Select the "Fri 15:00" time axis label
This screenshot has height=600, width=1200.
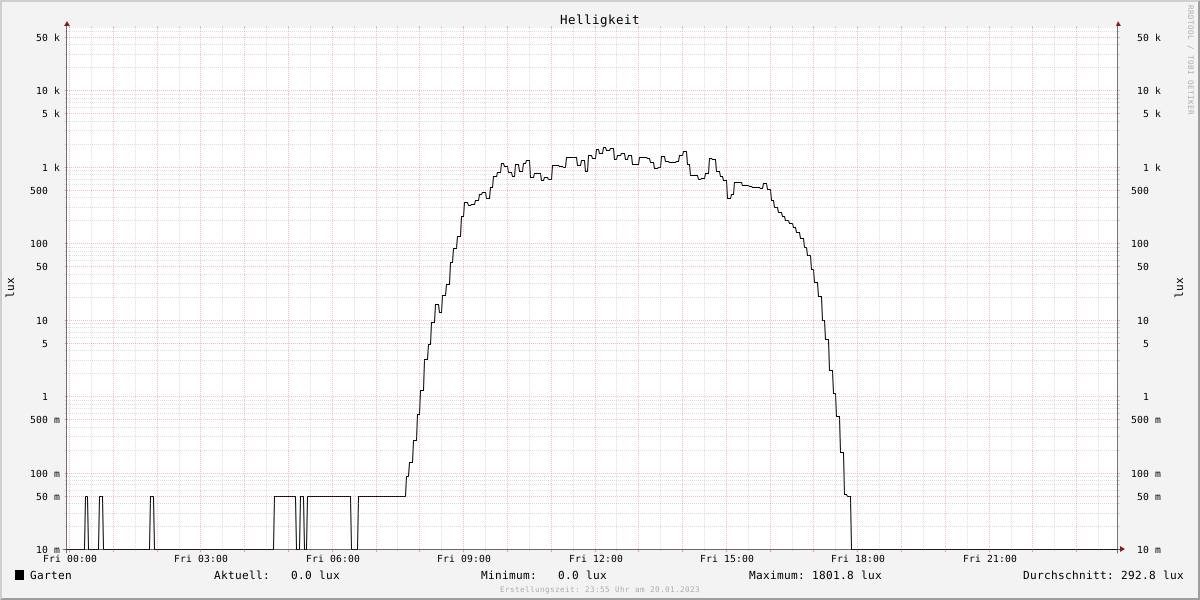click(x=727, y=559)
